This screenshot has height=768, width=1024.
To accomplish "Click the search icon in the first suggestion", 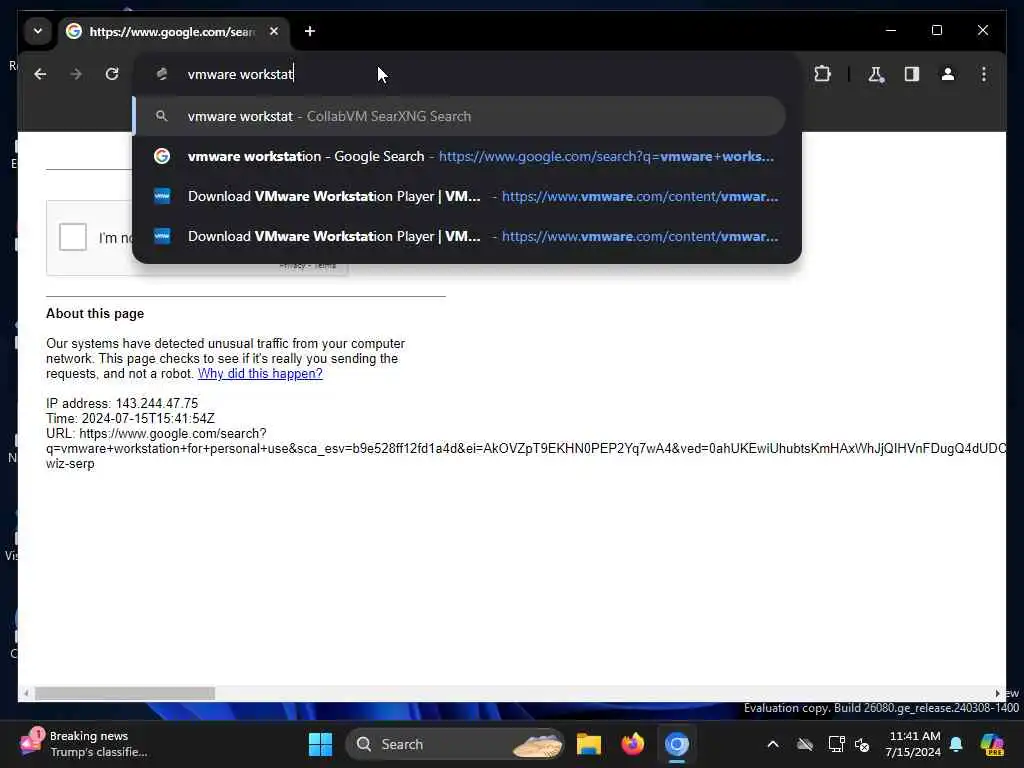I will point(161,116).
